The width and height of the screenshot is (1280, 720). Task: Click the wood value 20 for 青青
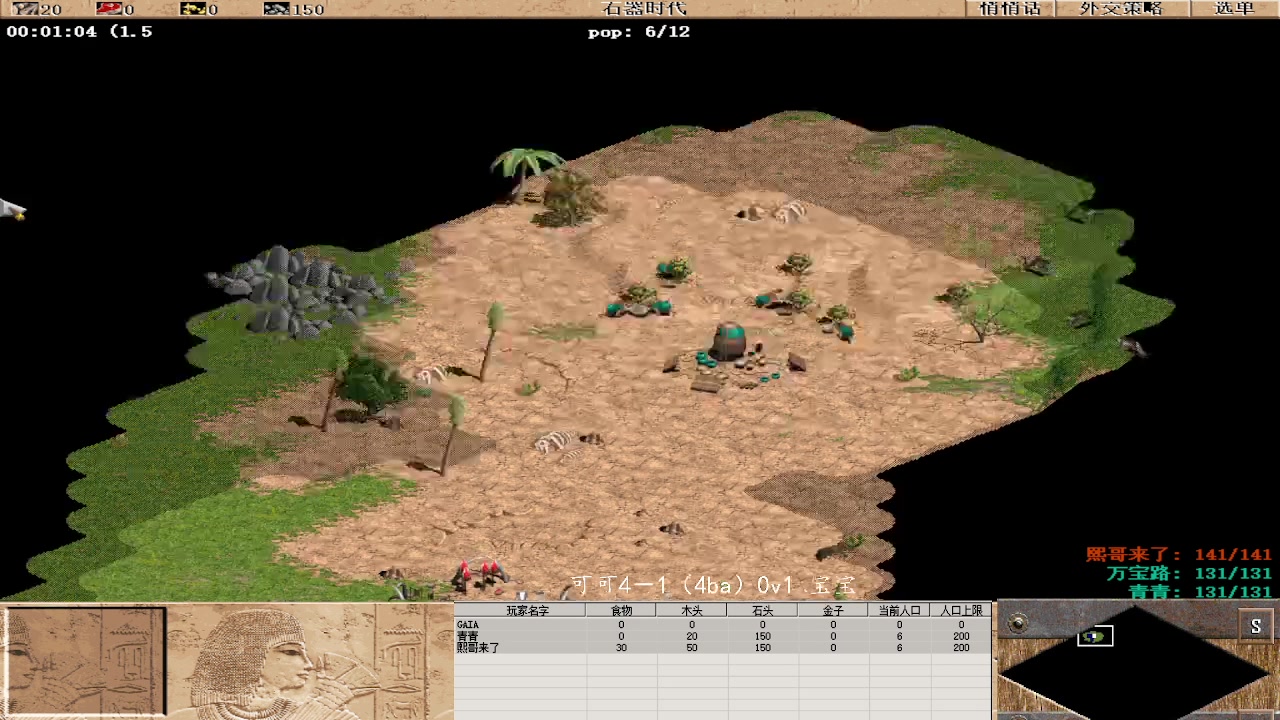(x=692, y=636)
